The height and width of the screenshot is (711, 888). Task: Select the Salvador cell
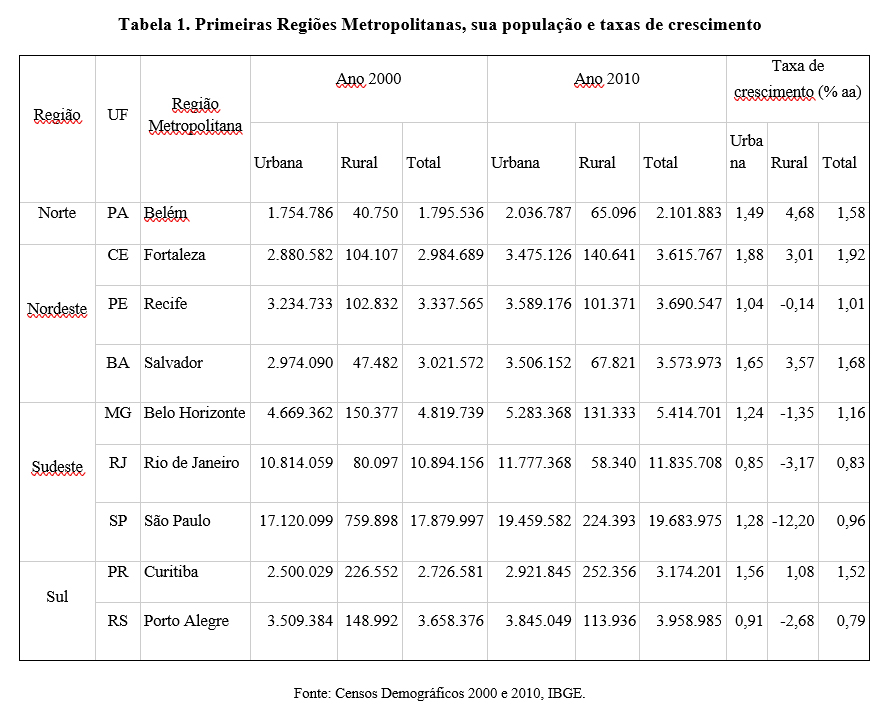173,363
